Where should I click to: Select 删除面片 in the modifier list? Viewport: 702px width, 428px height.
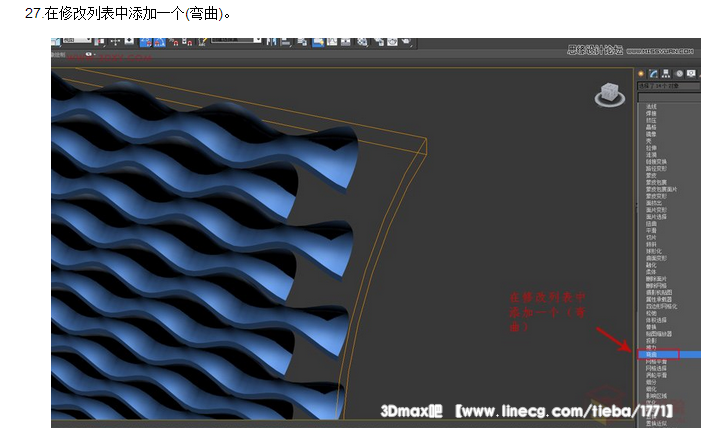click(656, 279)
